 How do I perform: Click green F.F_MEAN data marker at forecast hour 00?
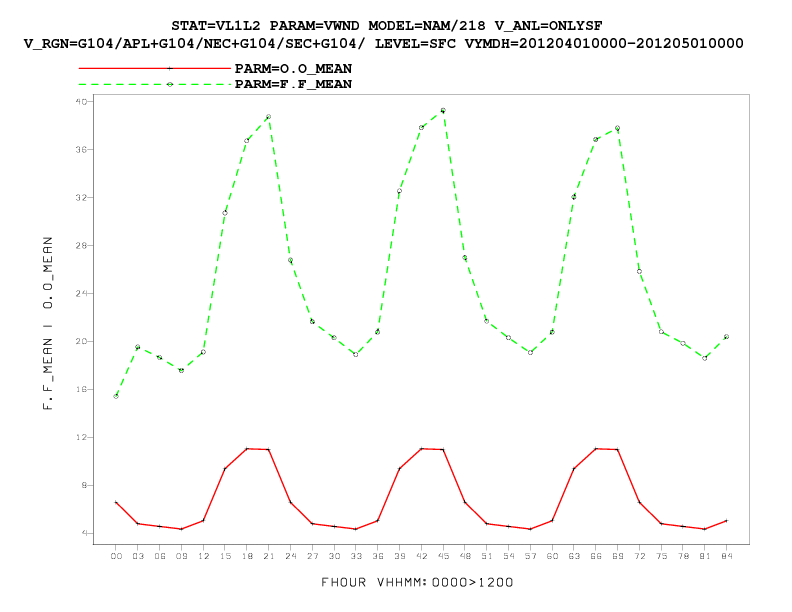pos(116,396)
